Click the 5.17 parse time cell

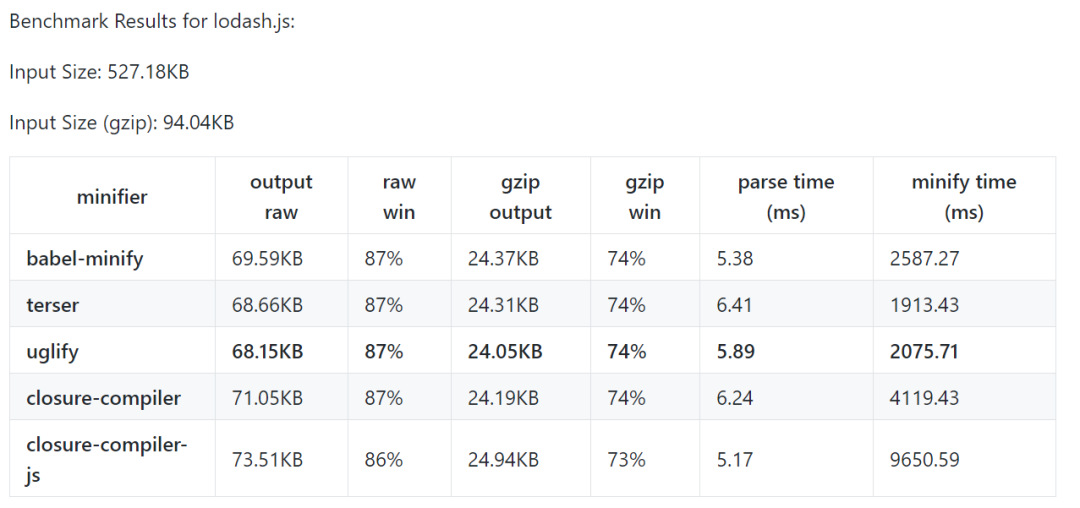click(734, 460)
